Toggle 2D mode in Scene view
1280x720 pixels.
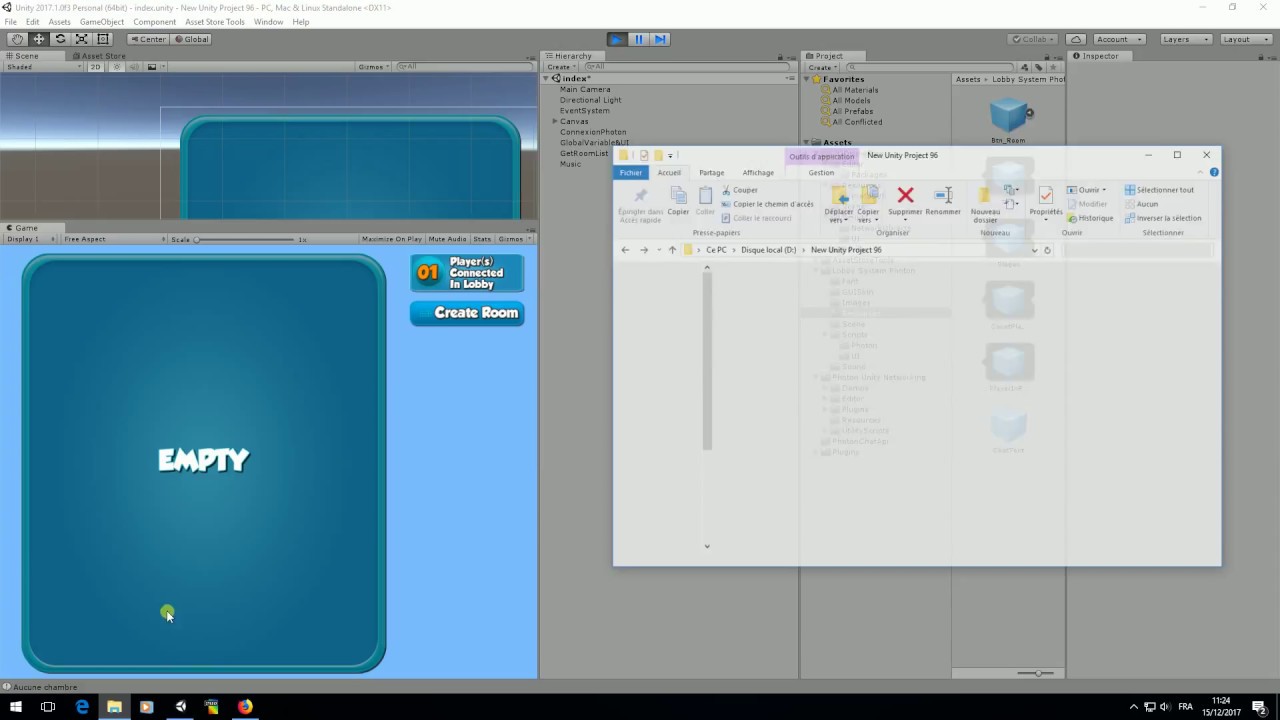[x=96, y=67]
